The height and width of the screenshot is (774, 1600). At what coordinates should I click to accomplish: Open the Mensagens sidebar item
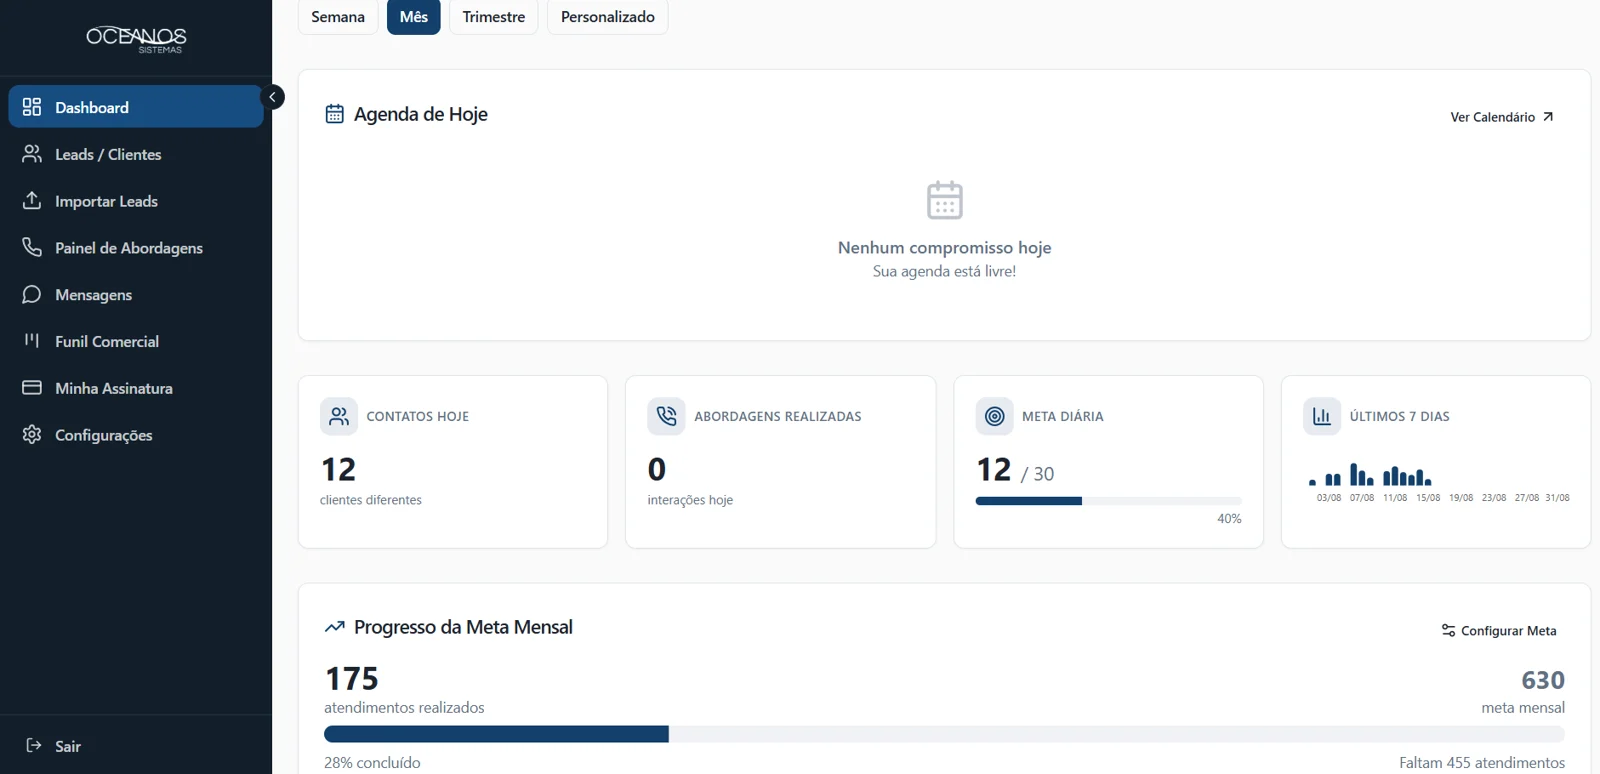[x=136, y=294]
